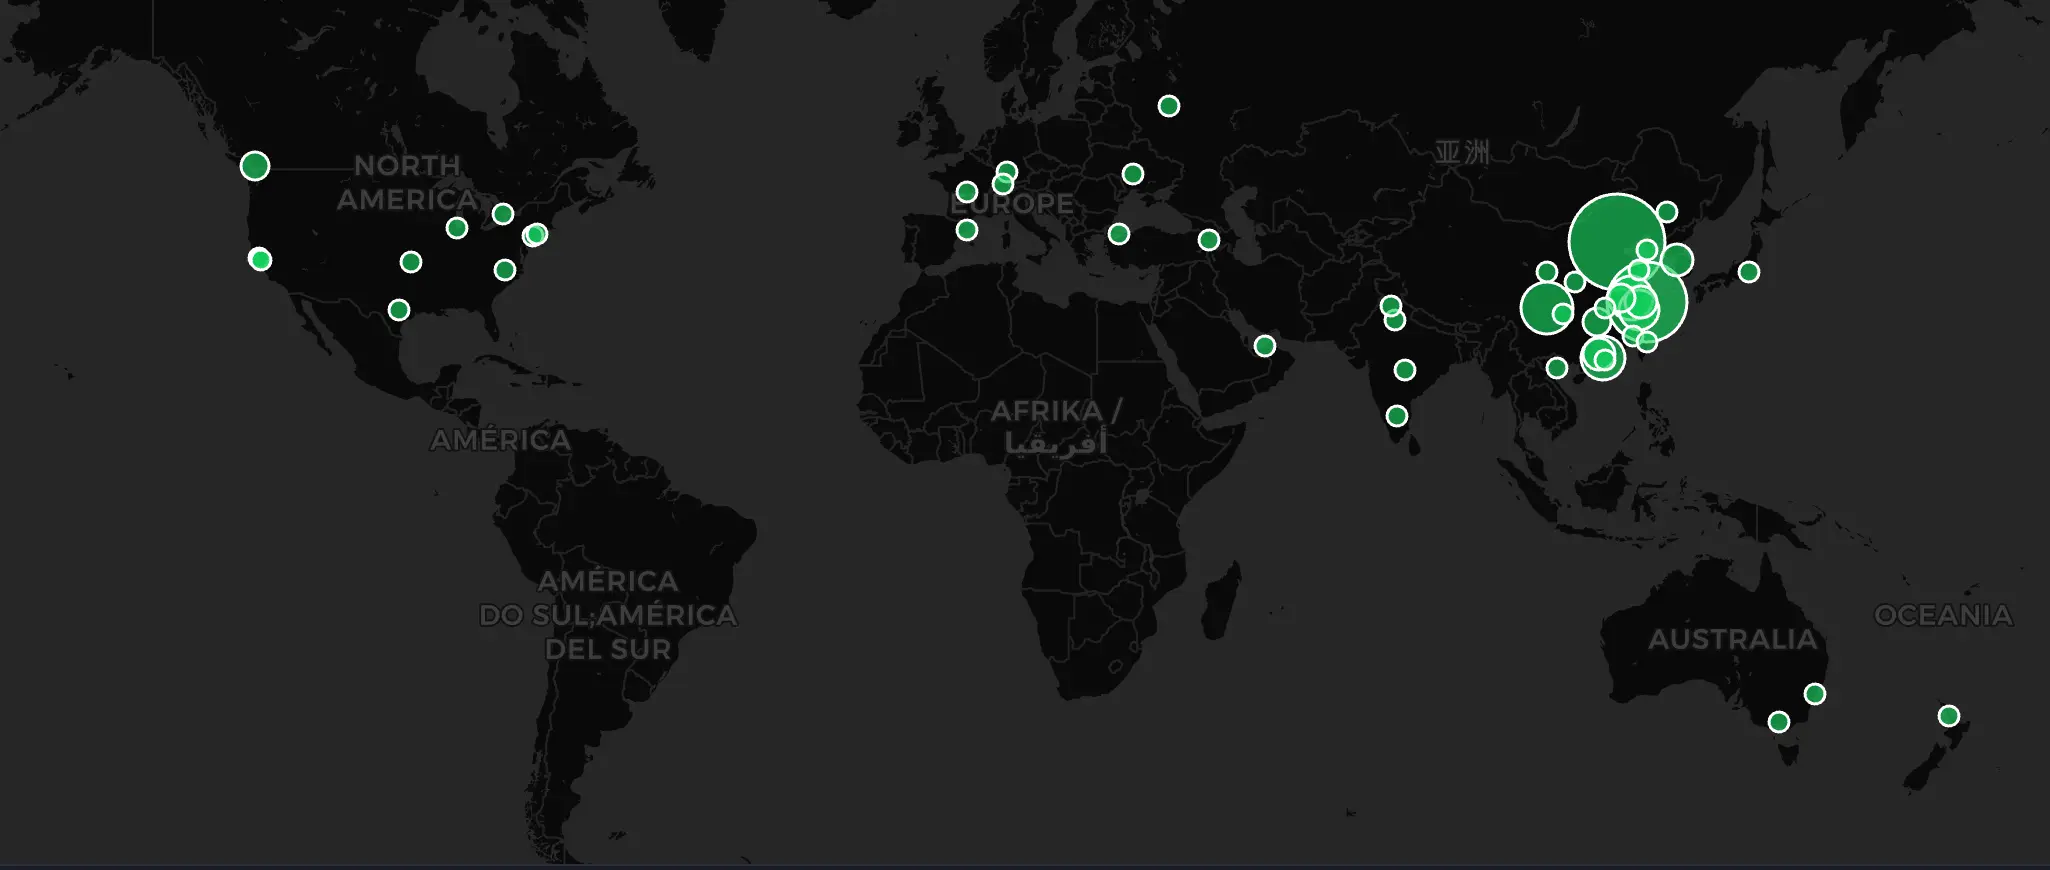Screen dimensions: 2050x870
Task: Click the marker in southeastern Australia near Melbourne
Action: click(1779, 722)
